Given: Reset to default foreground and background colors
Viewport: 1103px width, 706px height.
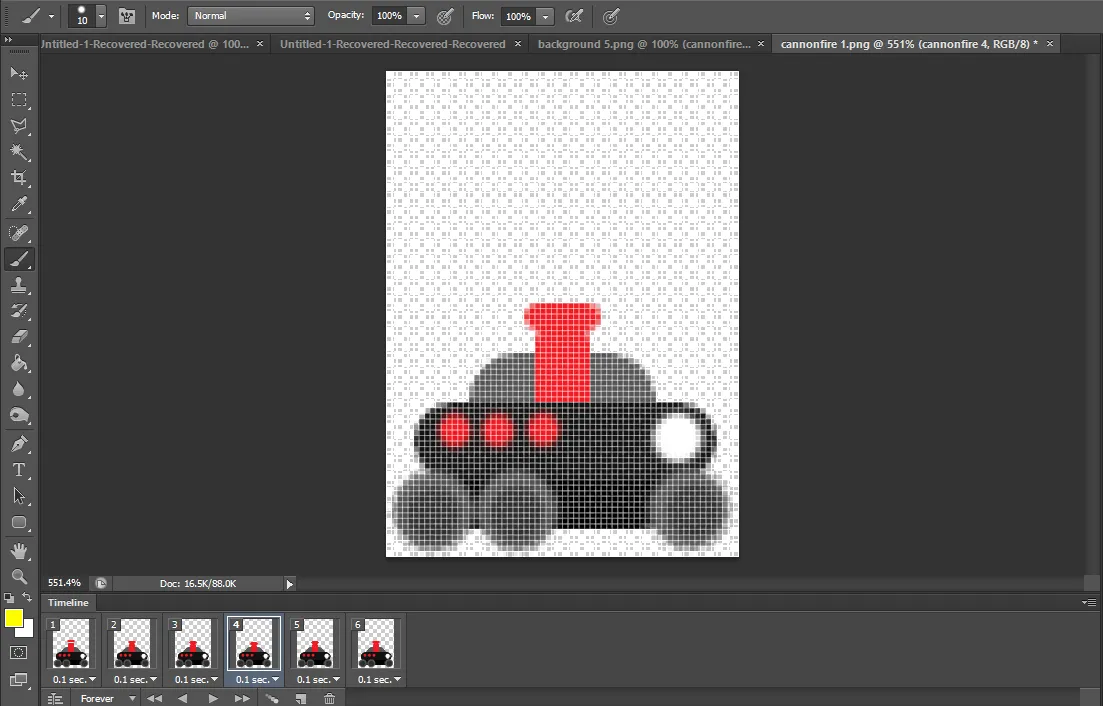Looking at the screenshot, I should 8,598.
